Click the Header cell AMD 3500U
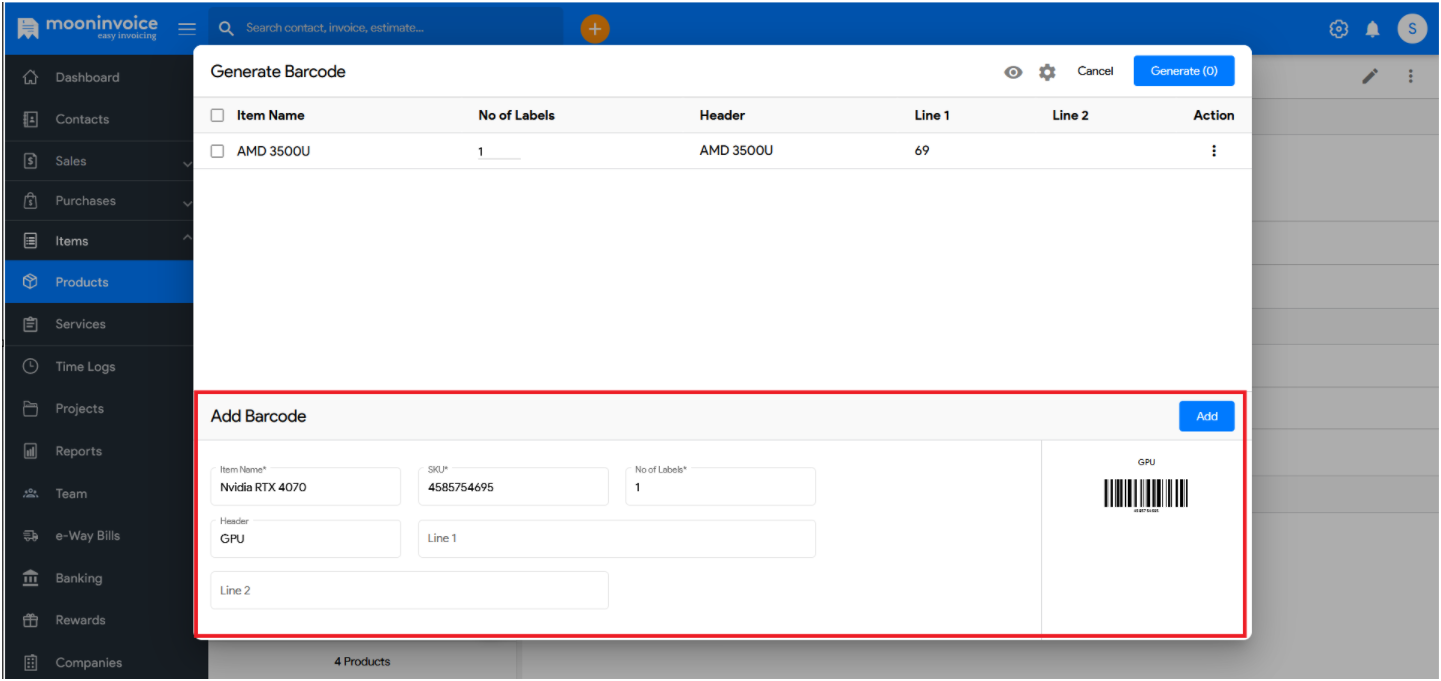1441x681 pixels. 737,151
